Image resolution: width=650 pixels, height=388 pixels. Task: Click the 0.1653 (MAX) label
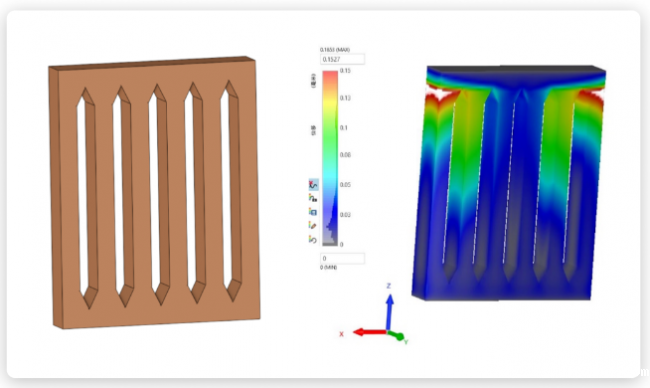pyautogui.click(x=335, y=50)
